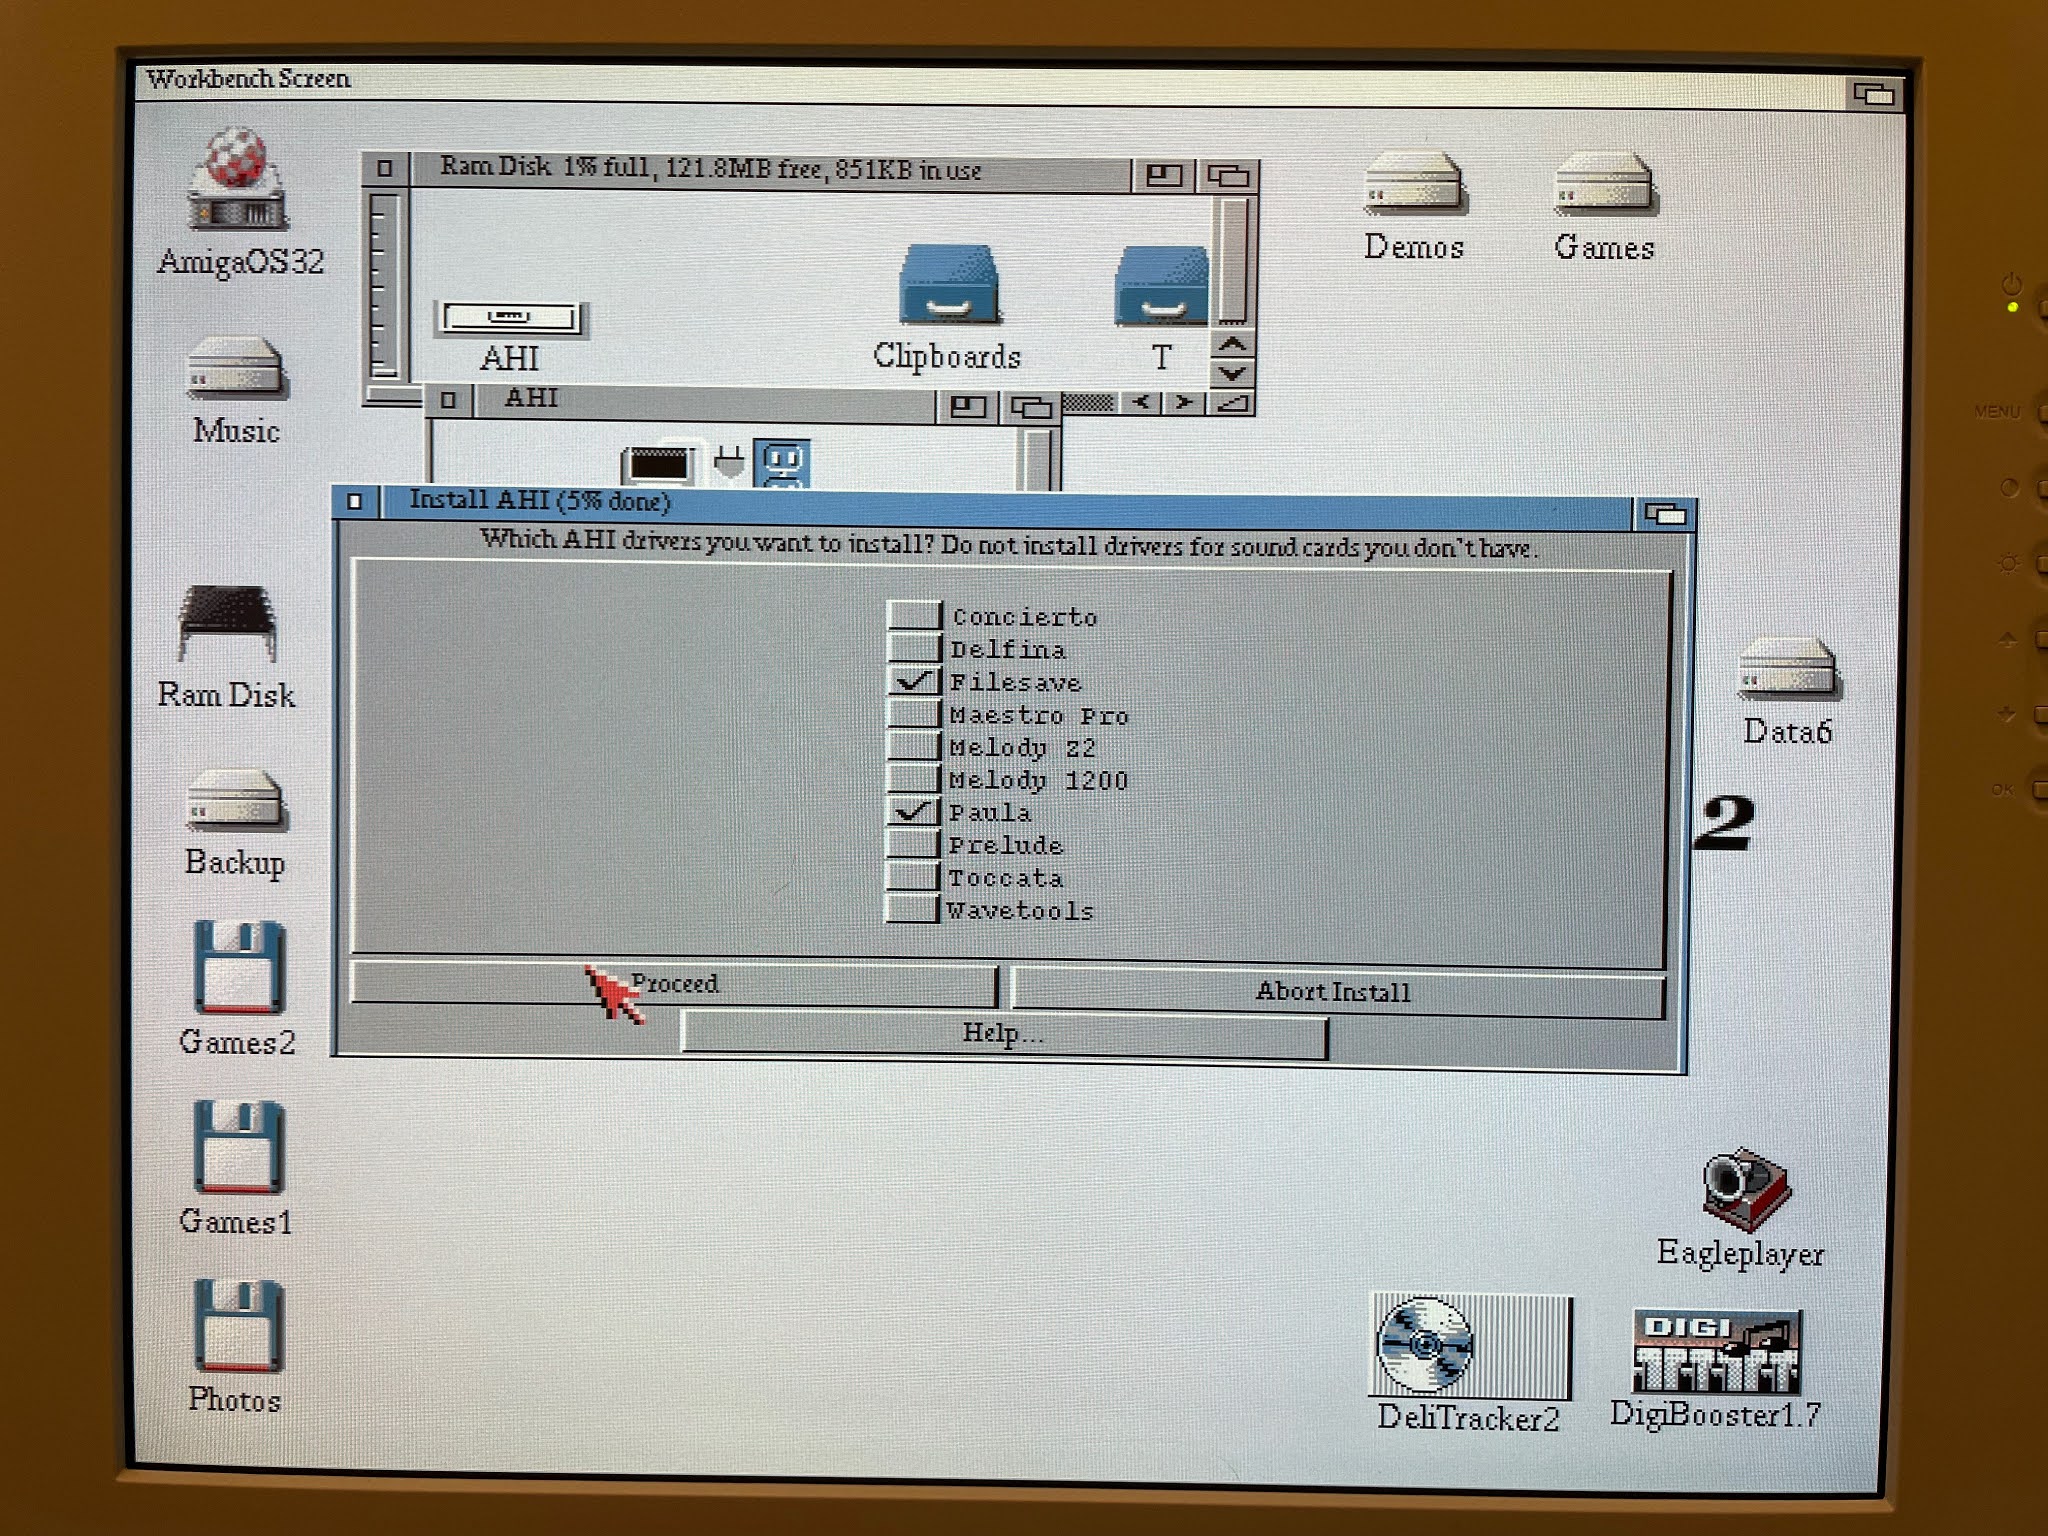Open the AmigaOS32 disk icon
This screenshot has height=1536, width=2048.
tap(238, 180)
